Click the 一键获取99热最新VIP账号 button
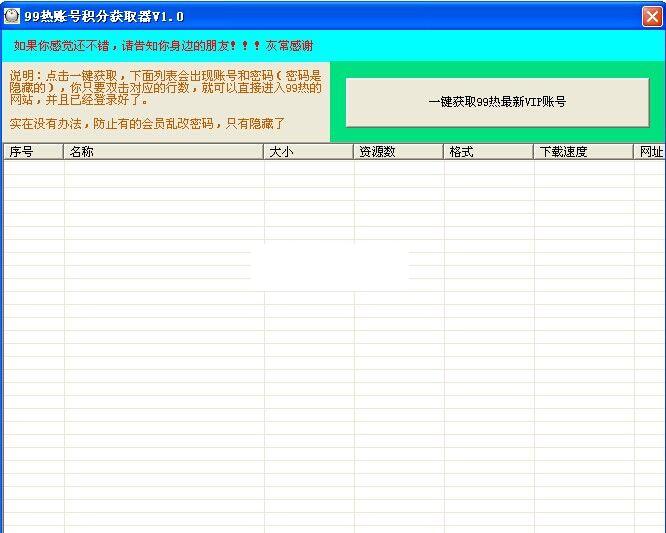The width and height of the screenshot is (666, 533). click(497, 102)
